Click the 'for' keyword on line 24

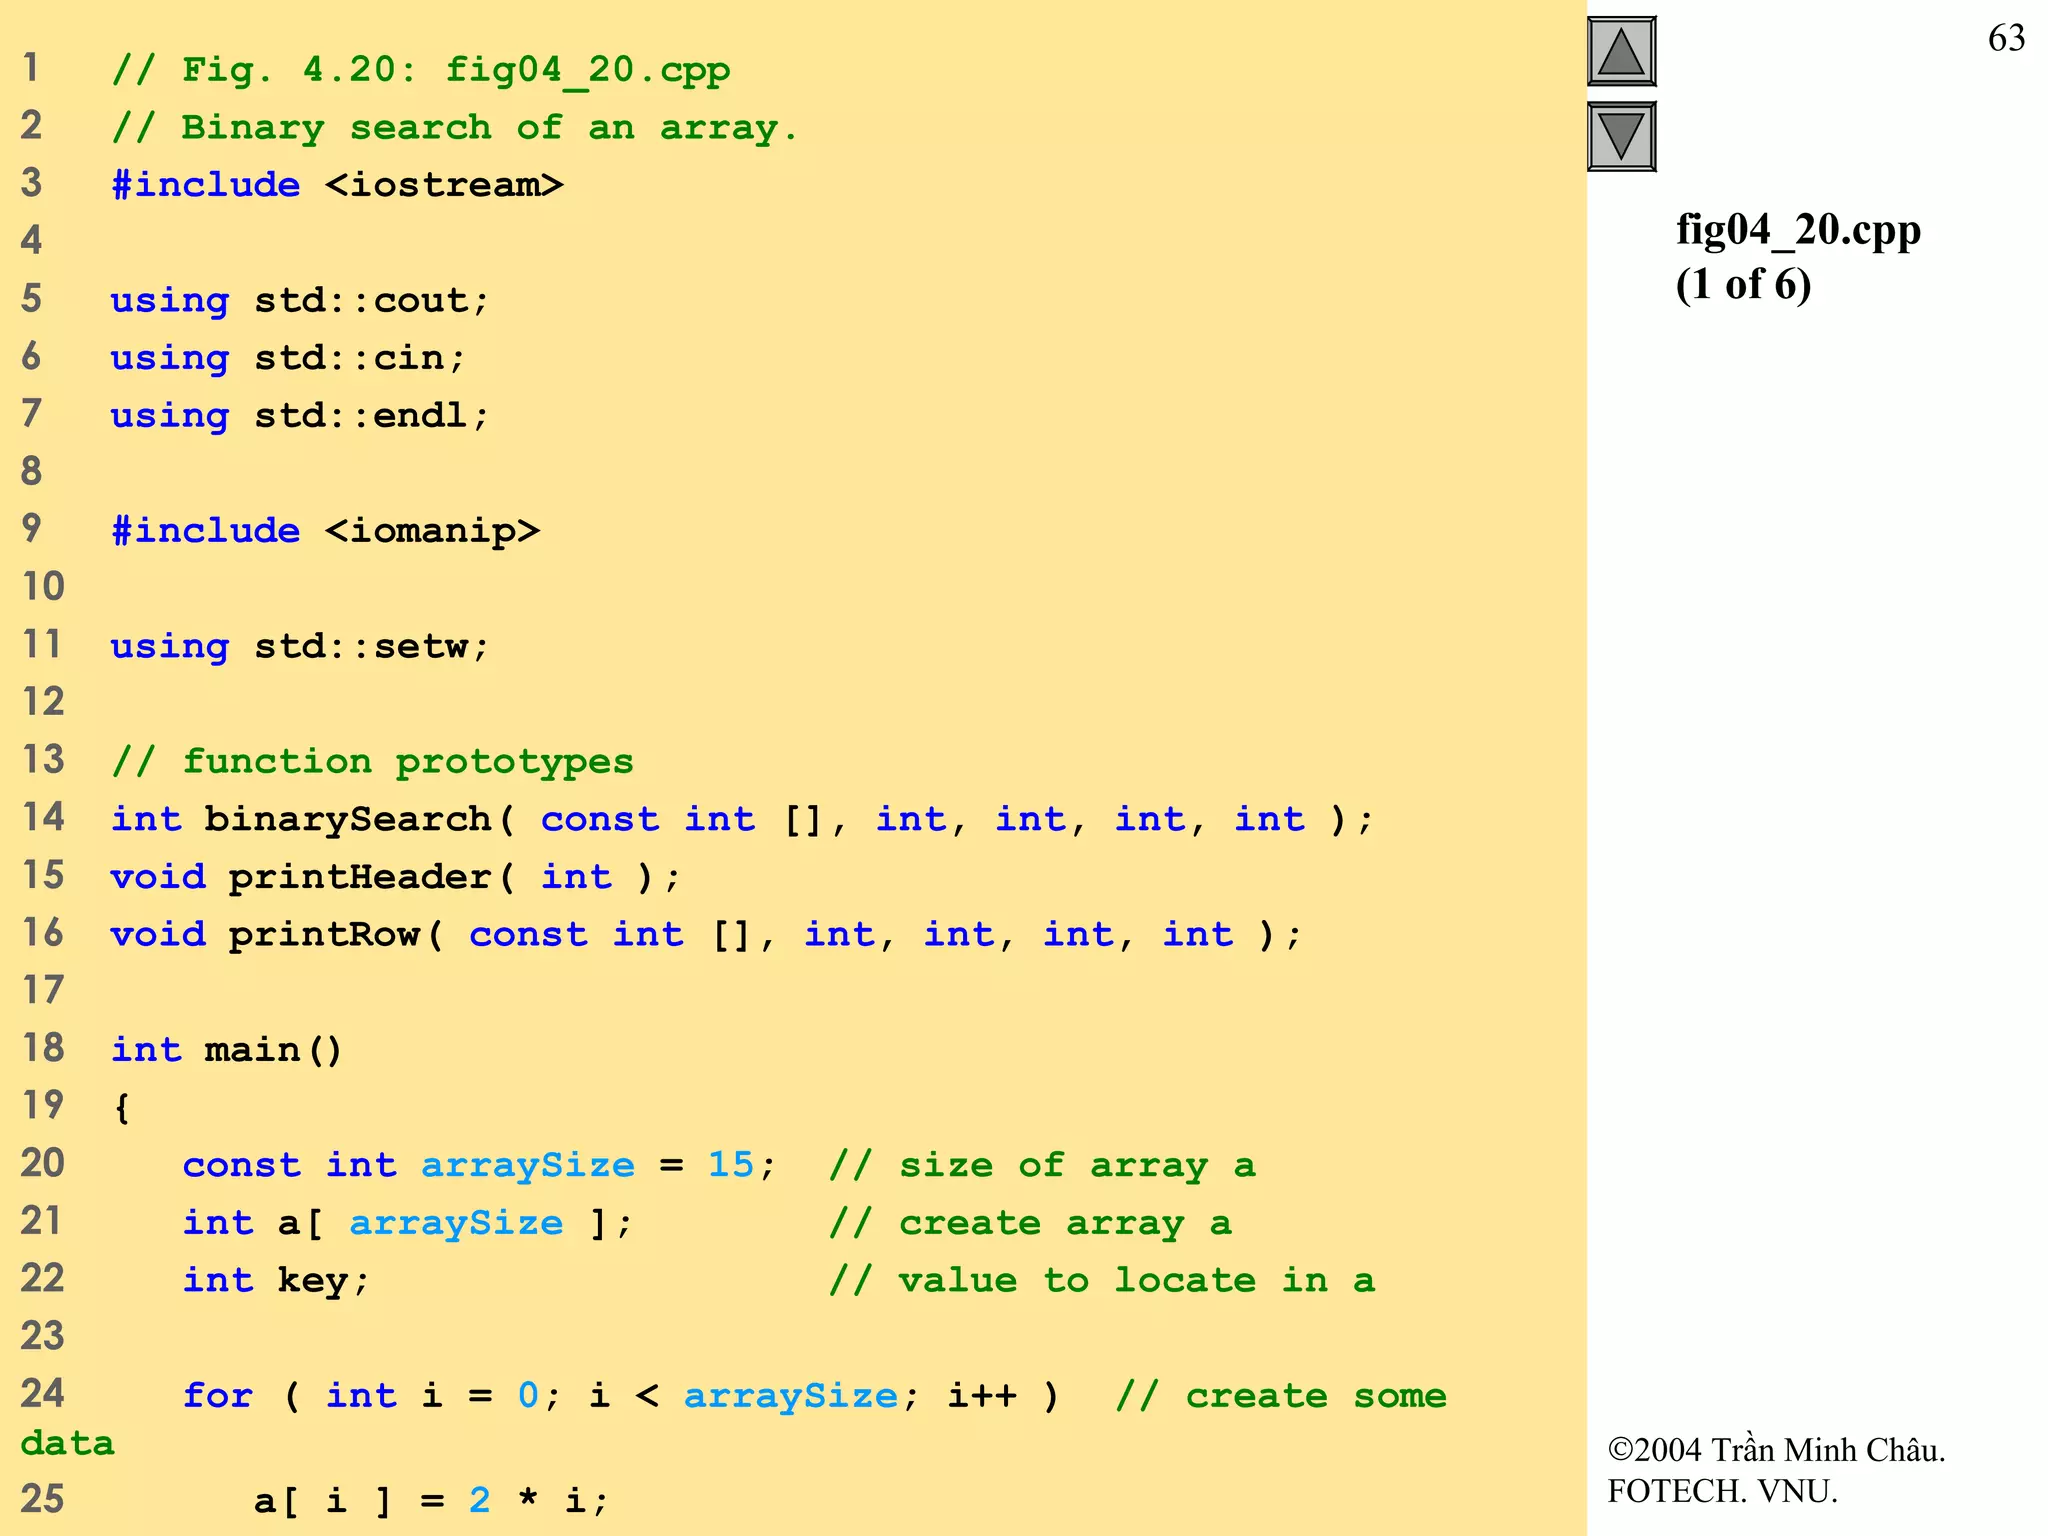[x=218, y=1396]
